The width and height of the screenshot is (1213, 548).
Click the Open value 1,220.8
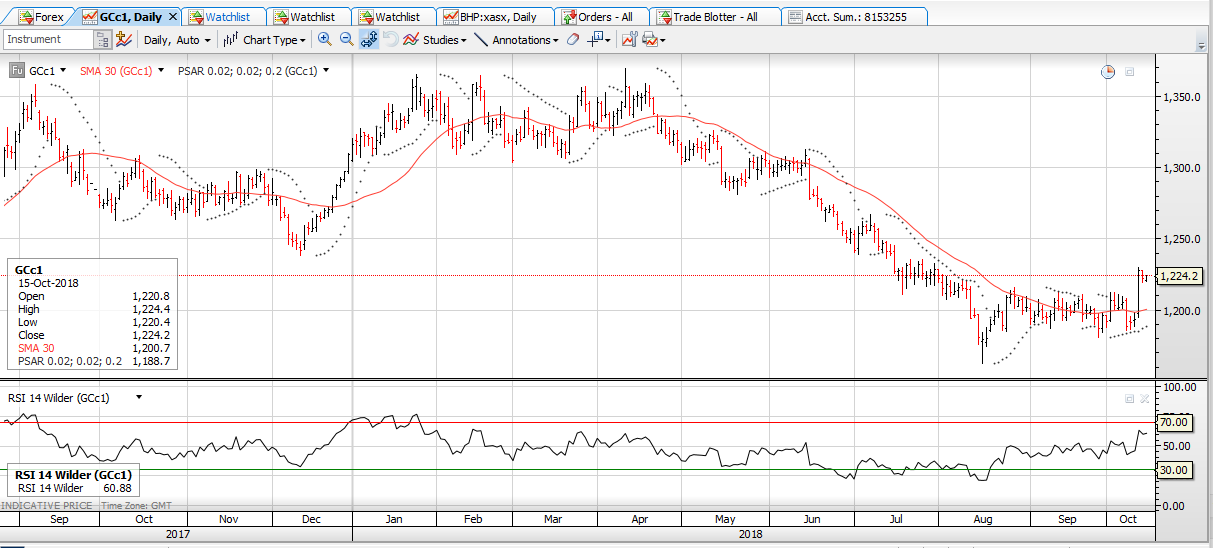[150, 296]
